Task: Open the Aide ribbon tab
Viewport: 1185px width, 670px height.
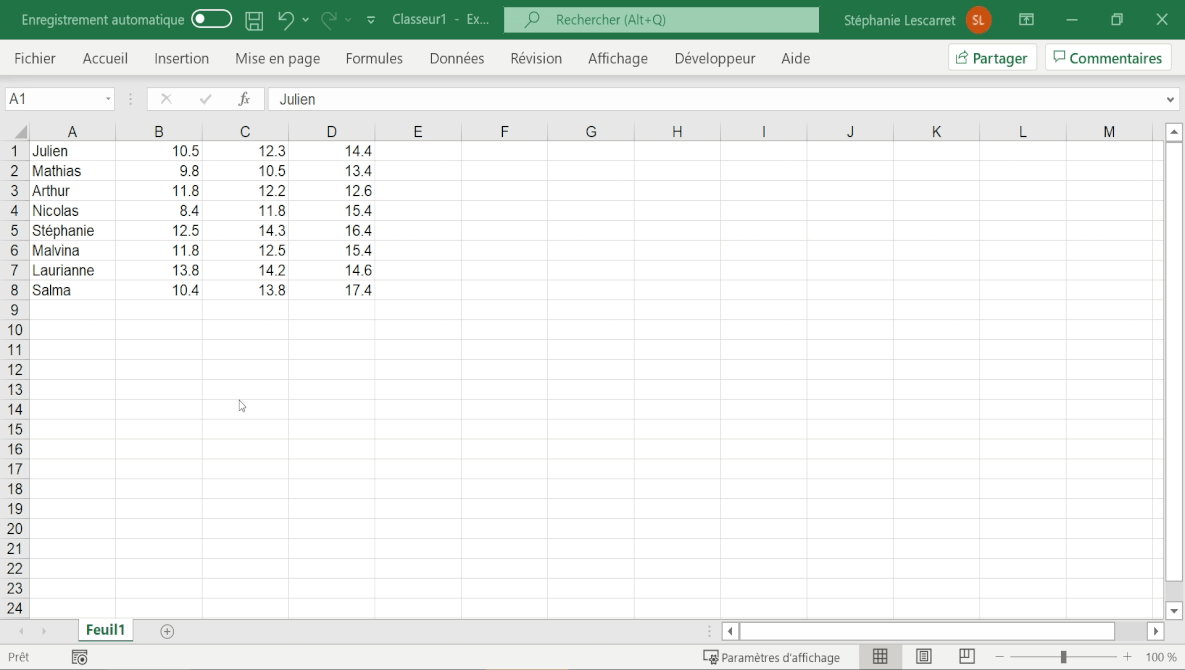Action: [796, 58]
